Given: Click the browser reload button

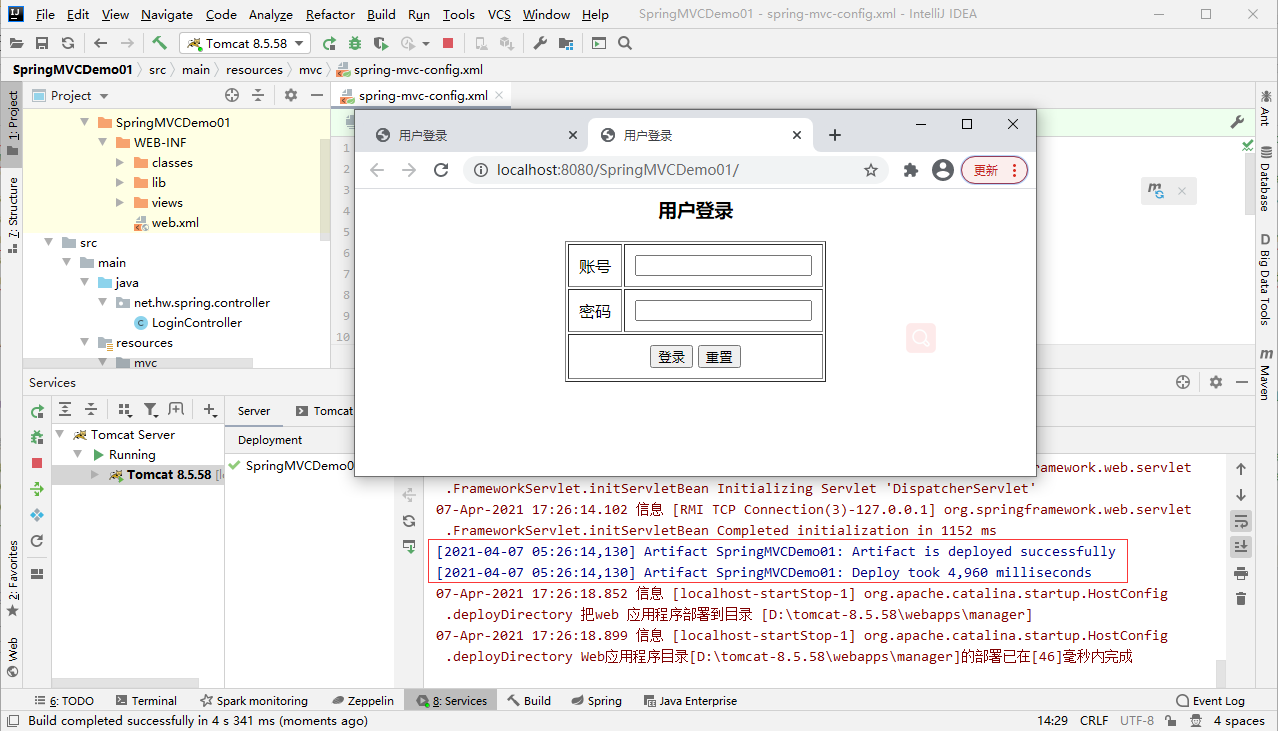Looking at the screenshot, I should click(441, 170).
